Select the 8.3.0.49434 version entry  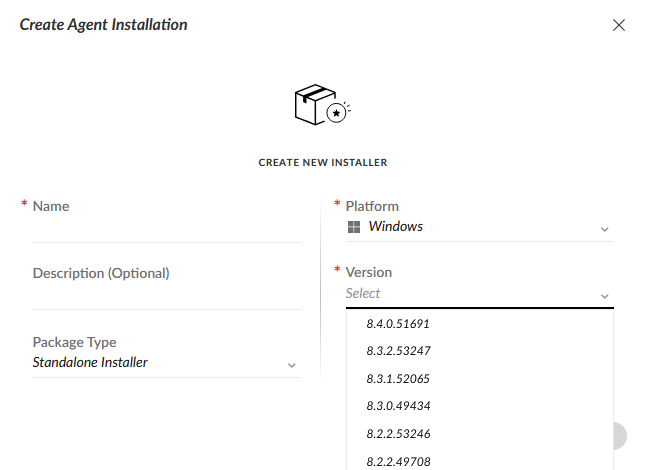(x=398, y=406)
